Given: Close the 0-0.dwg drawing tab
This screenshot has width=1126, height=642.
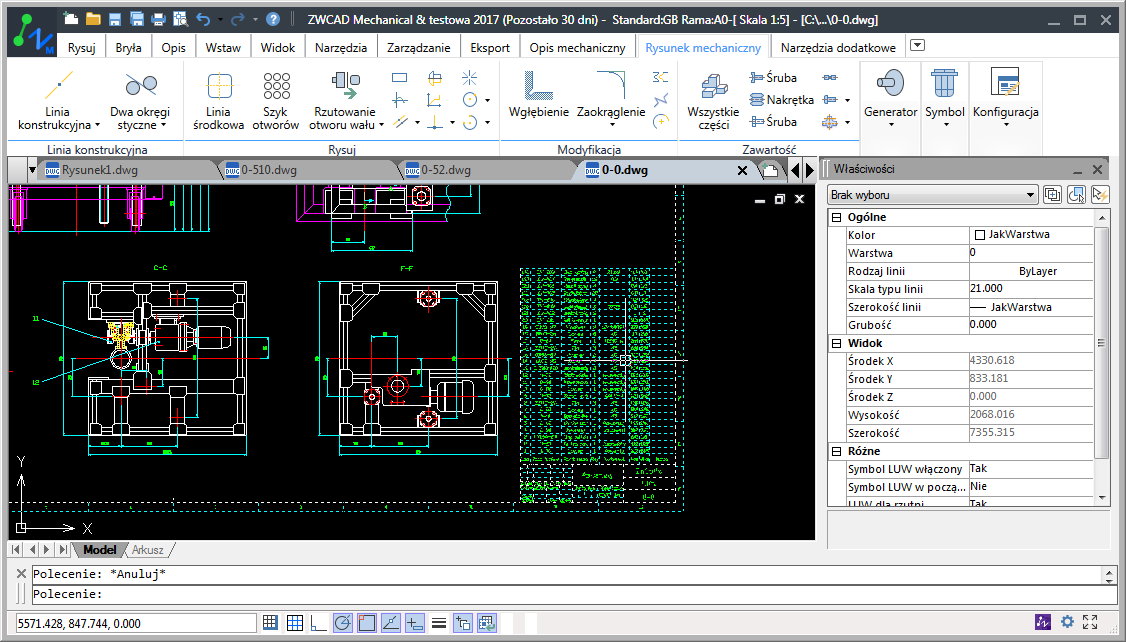Looking at the screenshot, I should [743, 170].
